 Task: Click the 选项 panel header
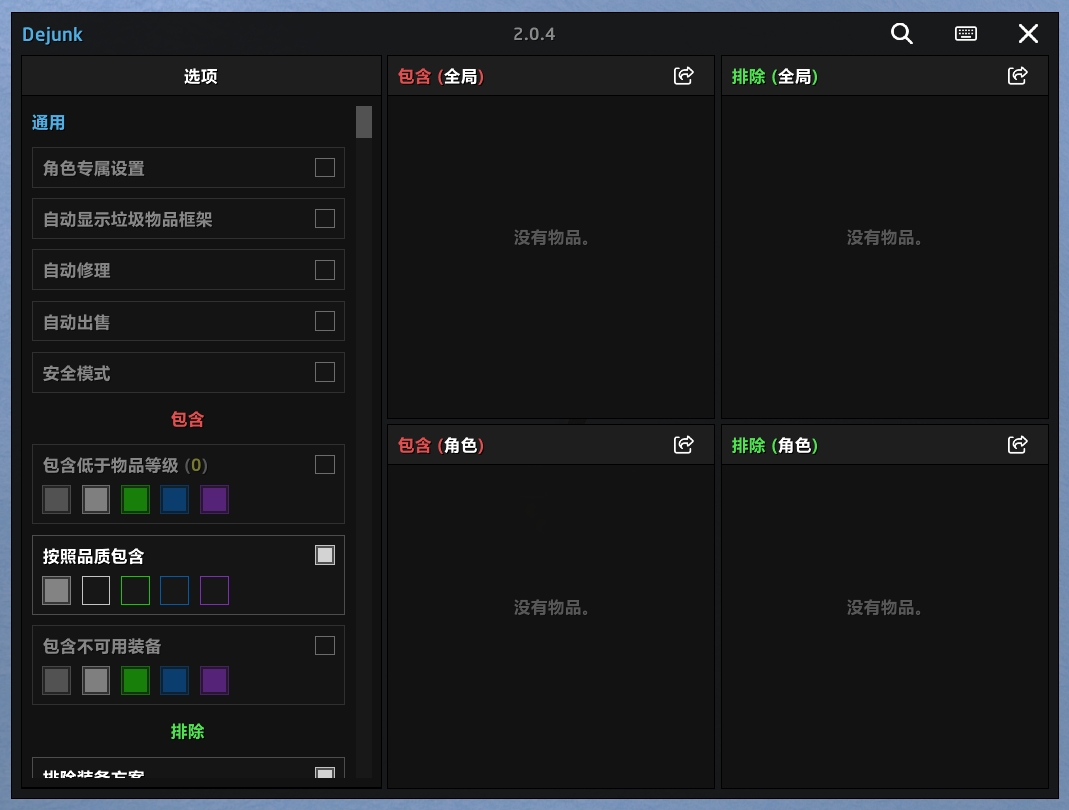point(201,76)
